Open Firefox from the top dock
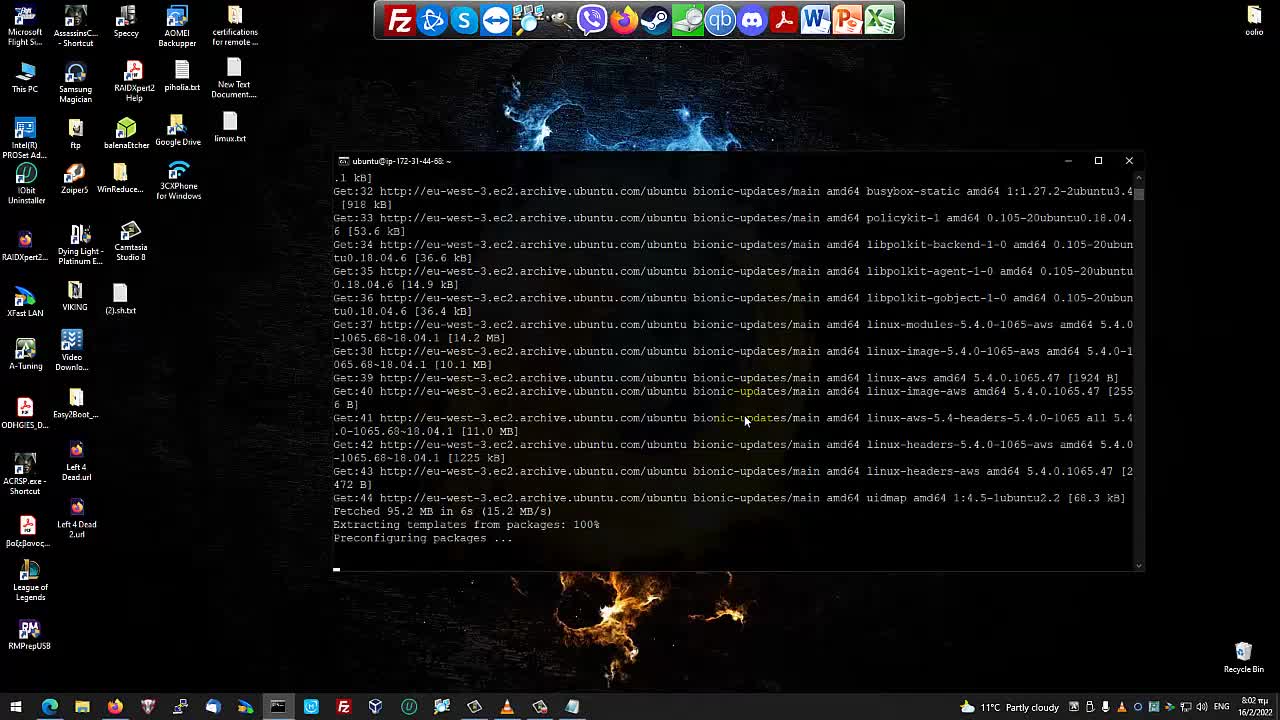Viewport: 1280px width, 720px height. [x=624, y=20]
